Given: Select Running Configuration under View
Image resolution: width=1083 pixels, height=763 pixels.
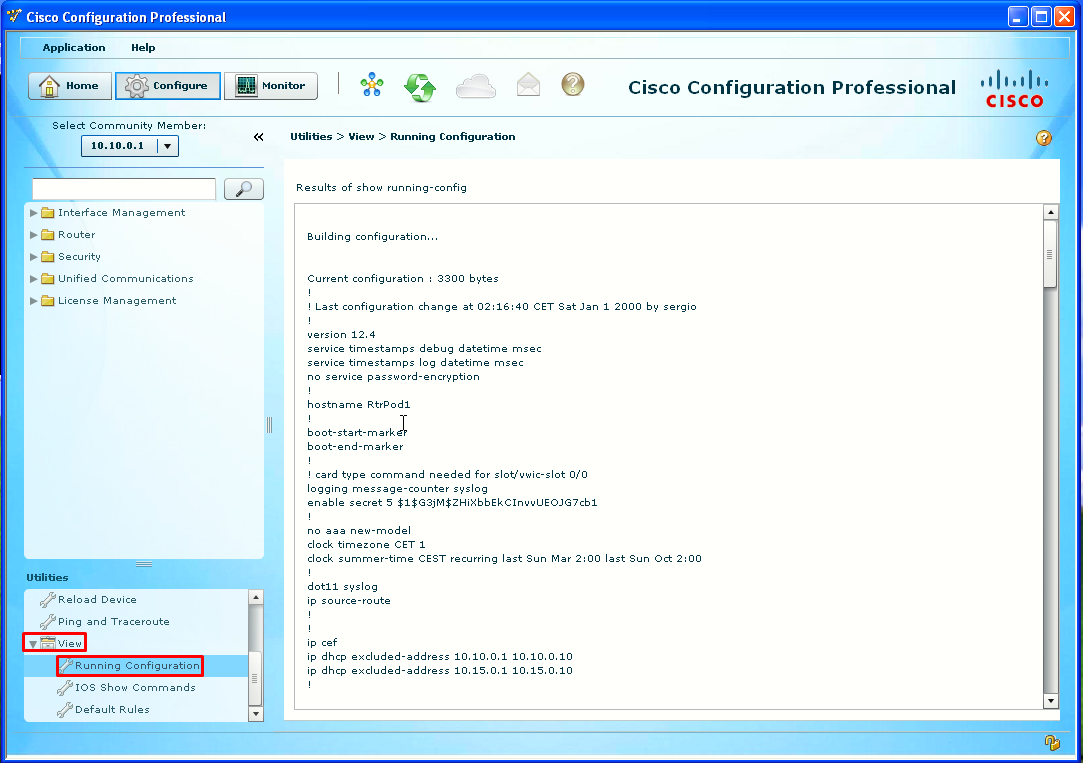Looking at the screenshot, I should point(137,666).
